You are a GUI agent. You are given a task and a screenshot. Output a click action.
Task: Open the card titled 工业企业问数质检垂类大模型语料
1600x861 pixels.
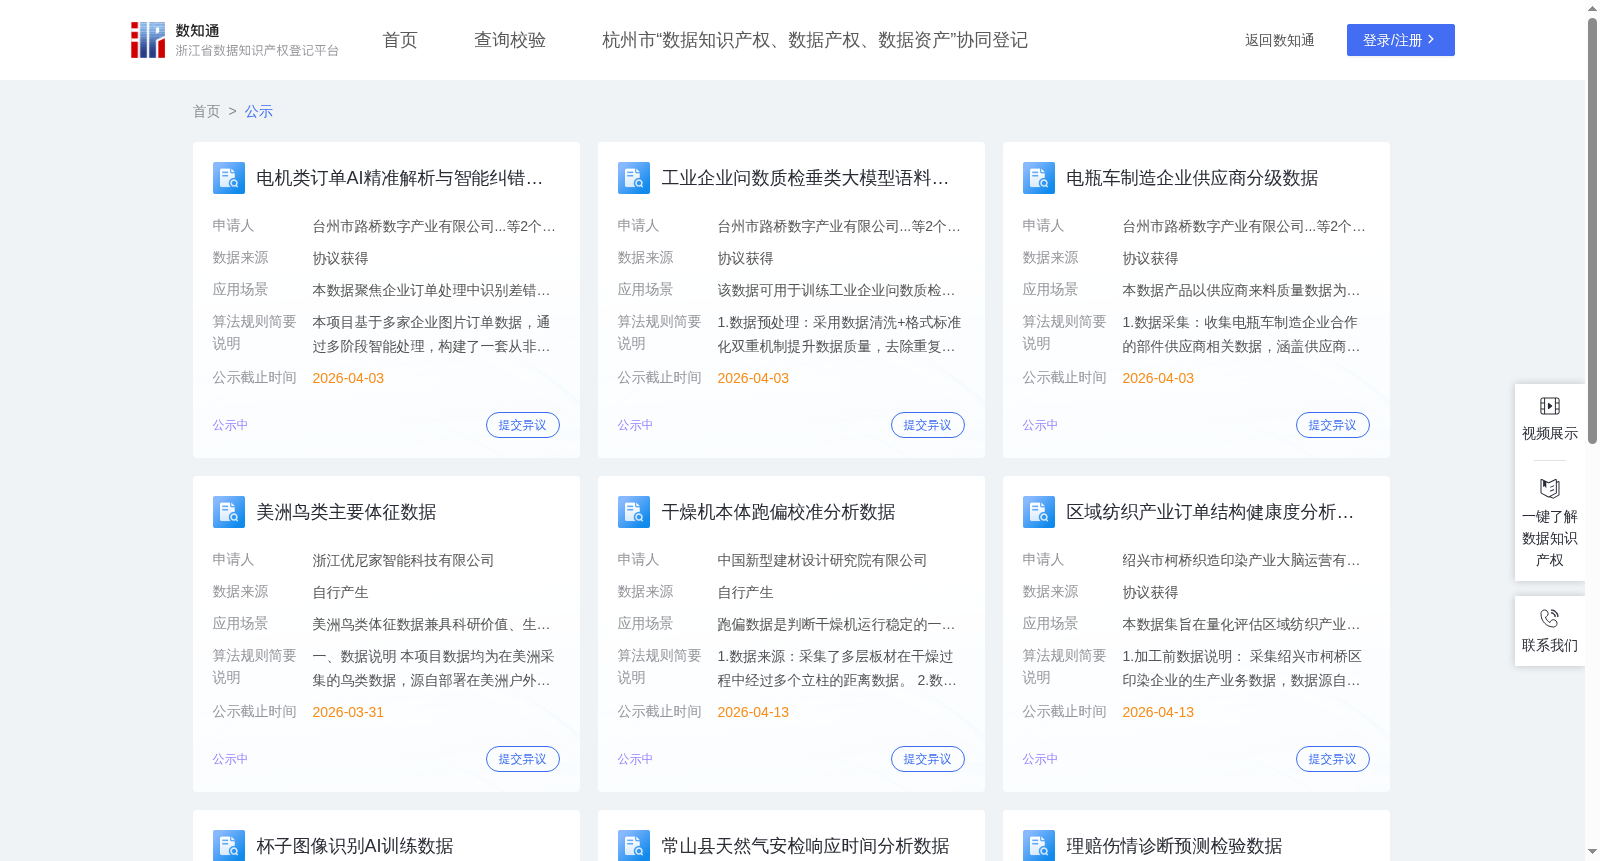click(805, 178)
